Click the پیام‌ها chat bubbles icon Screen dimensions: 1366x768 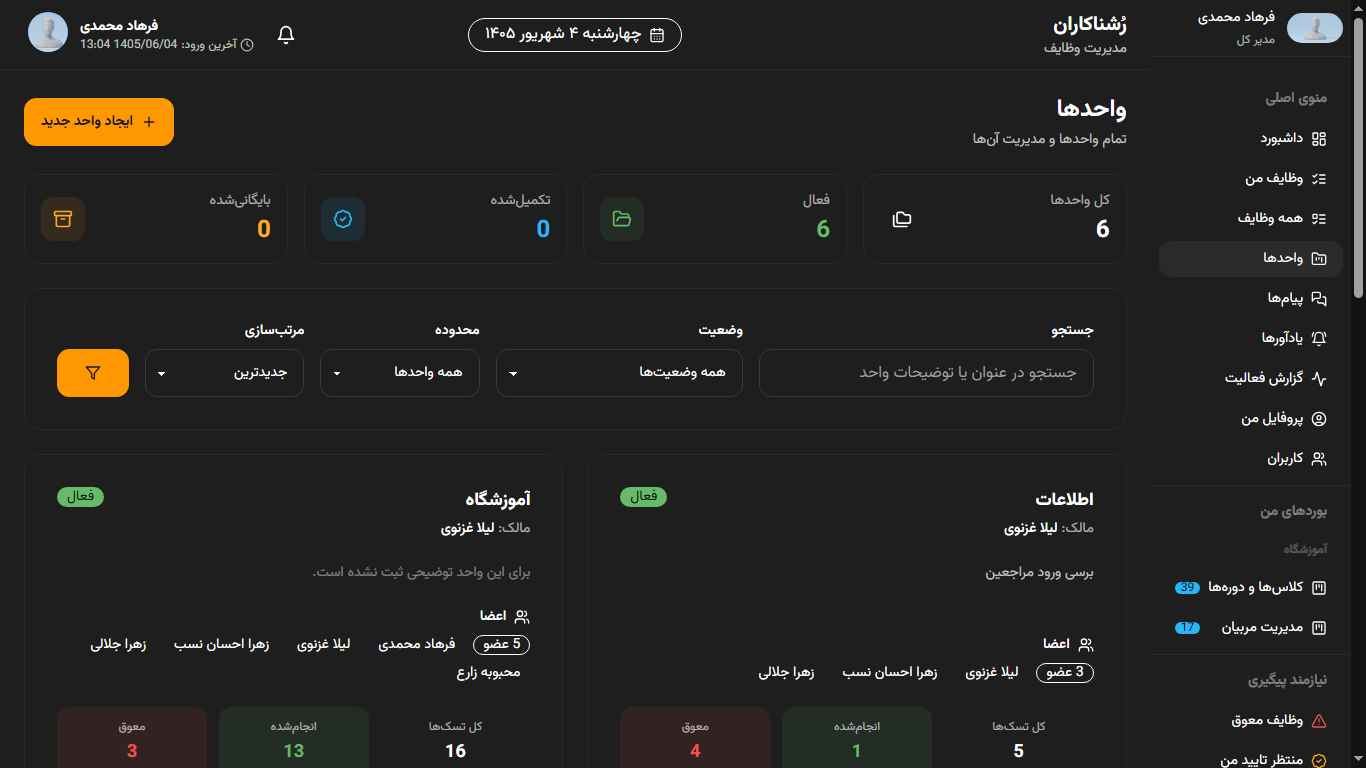(1319, 298)
